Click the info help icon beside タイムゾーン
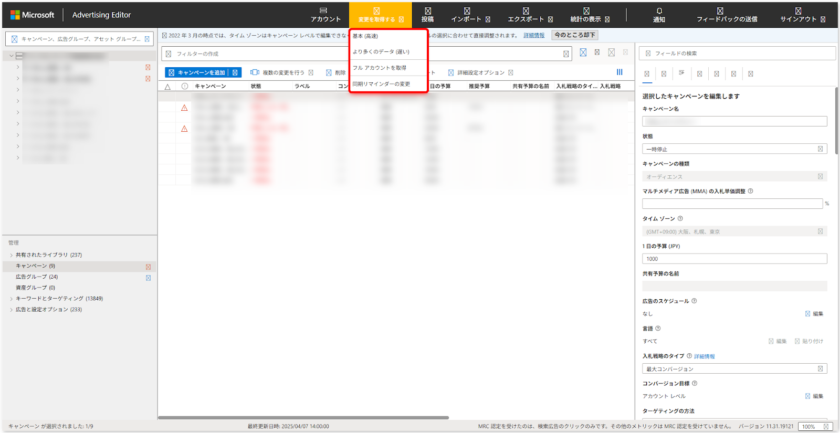This screenshot has width=840, height=433. coord(680,218)
